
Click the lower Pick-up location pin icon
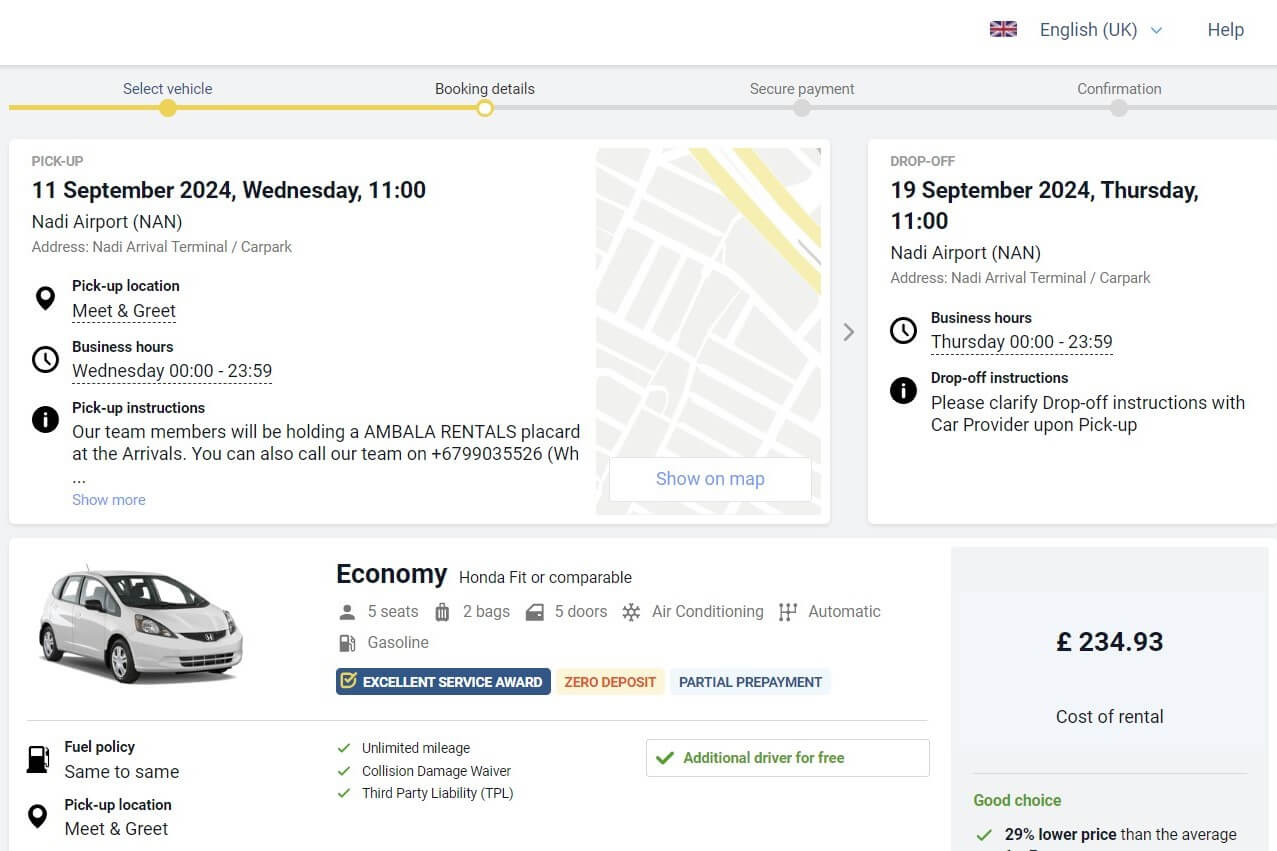pyautogui.click(x=37, y=816)
